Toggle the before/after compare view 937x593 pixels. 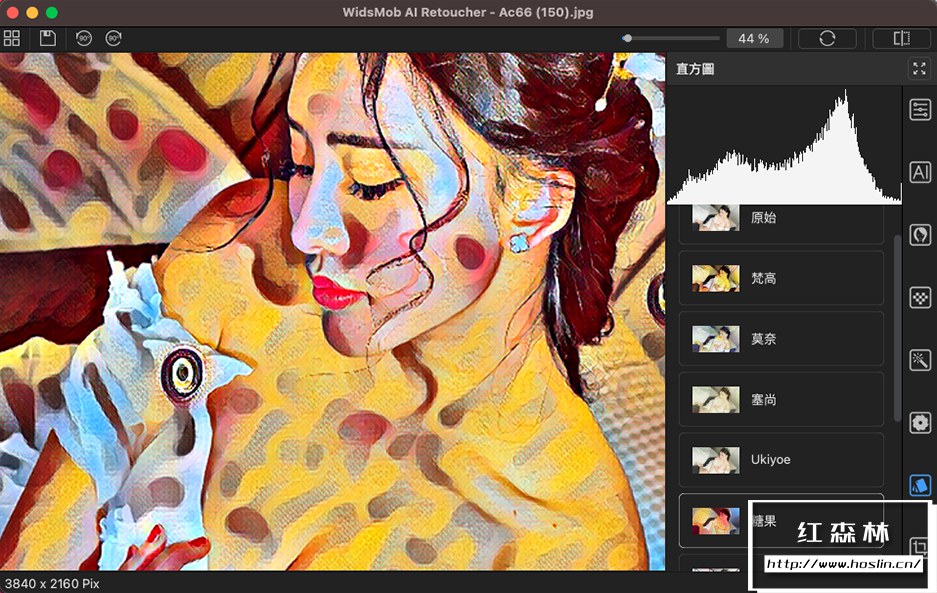(x=901, y=38)
